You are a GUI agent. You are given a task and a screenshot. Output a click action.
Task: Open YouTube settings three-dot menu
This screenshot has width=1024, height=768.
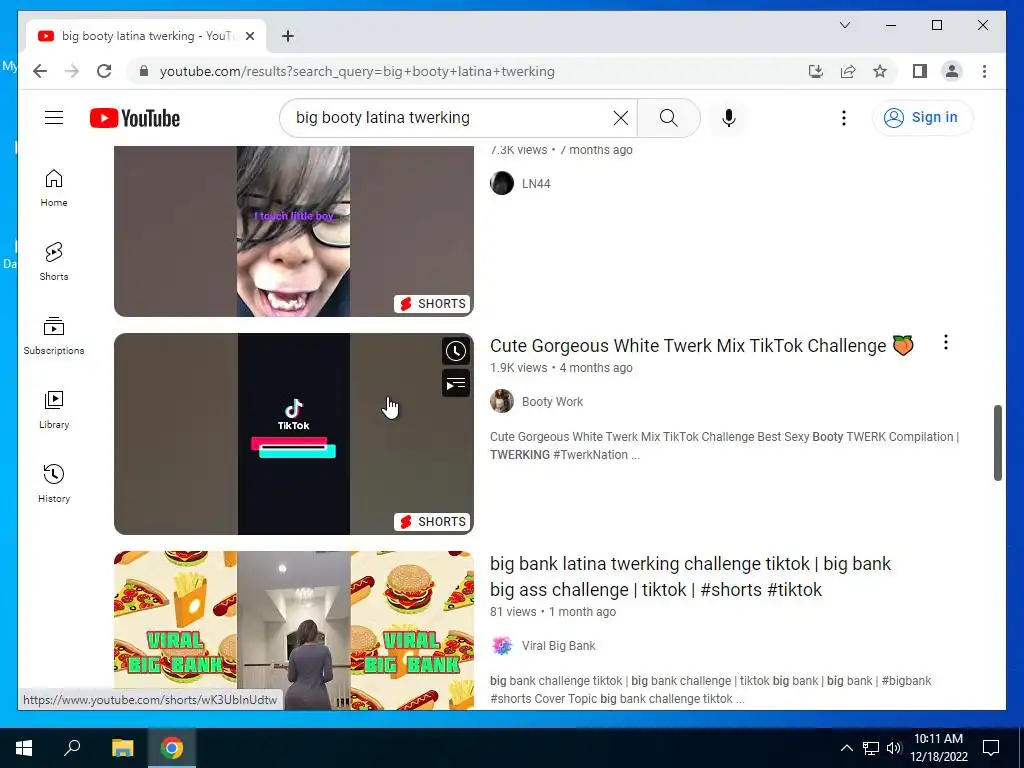(844, 118)
